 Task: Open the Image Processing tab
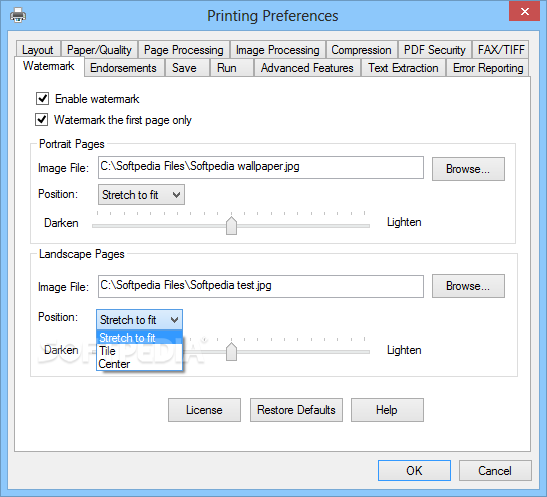pos(278,50)
